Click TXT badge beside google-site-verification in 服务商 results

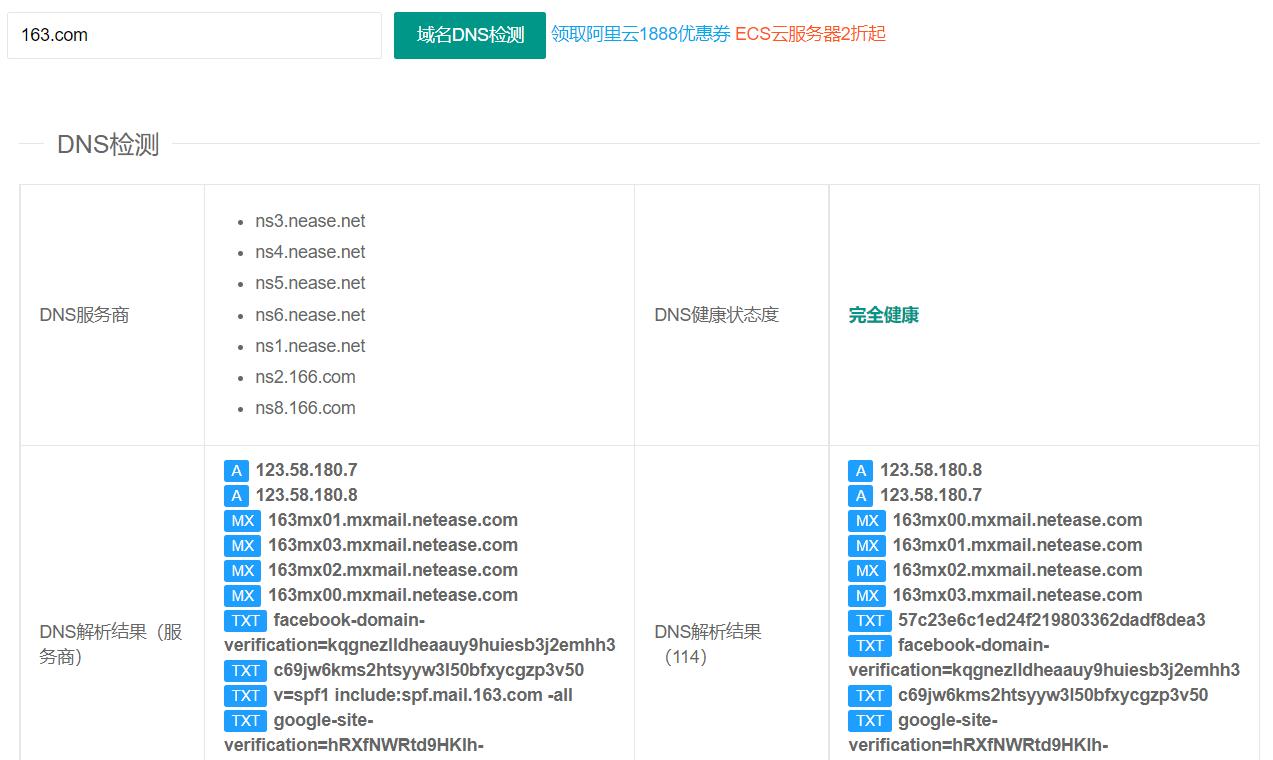245,720
